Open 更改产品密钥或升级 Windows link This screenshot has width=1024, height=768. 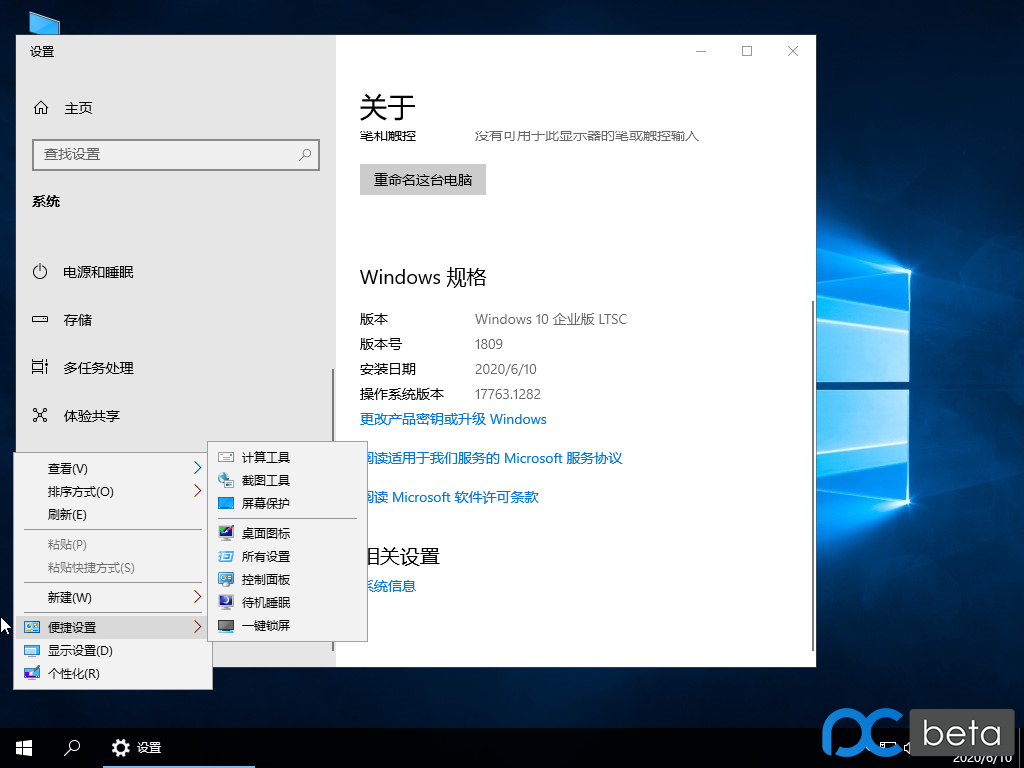click(453, 419)
